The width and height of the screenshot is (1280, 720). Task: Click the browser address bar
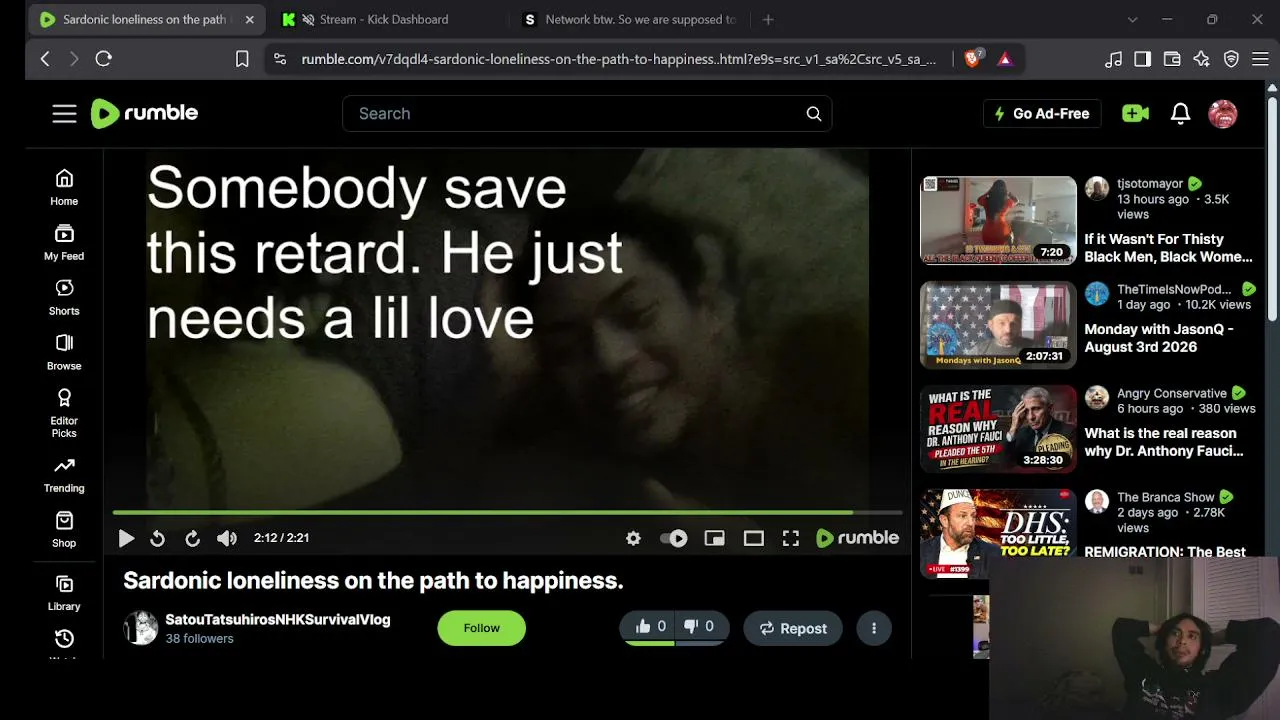[x=618, y=59]
